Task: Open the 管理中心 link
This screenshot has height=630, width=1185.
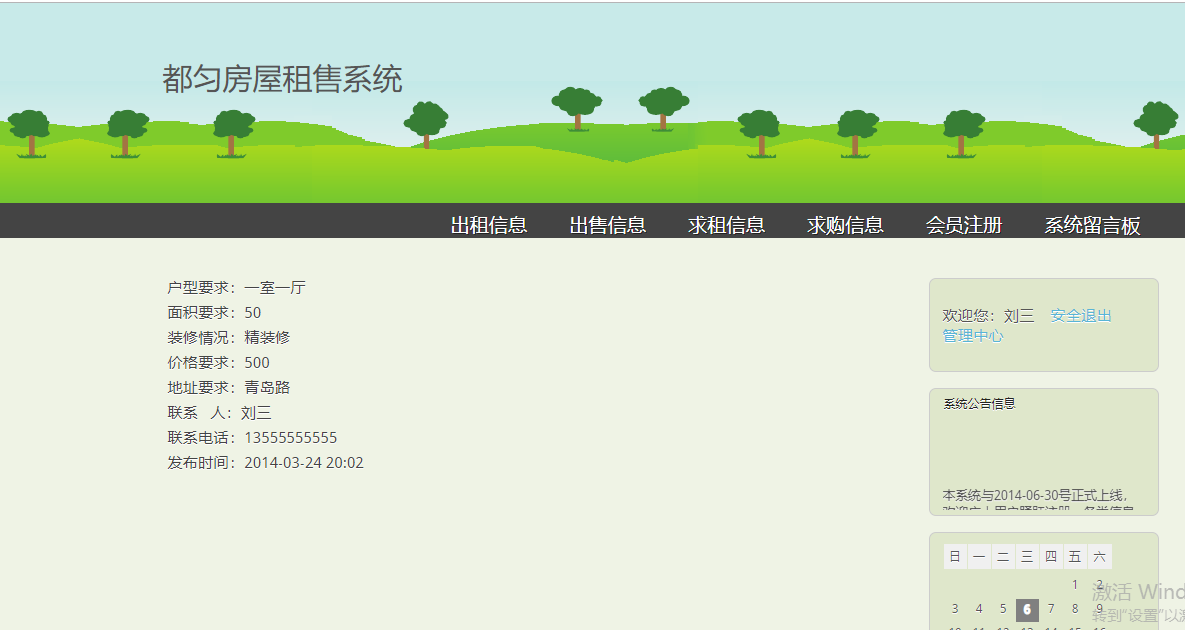Action: click(973, 335)
